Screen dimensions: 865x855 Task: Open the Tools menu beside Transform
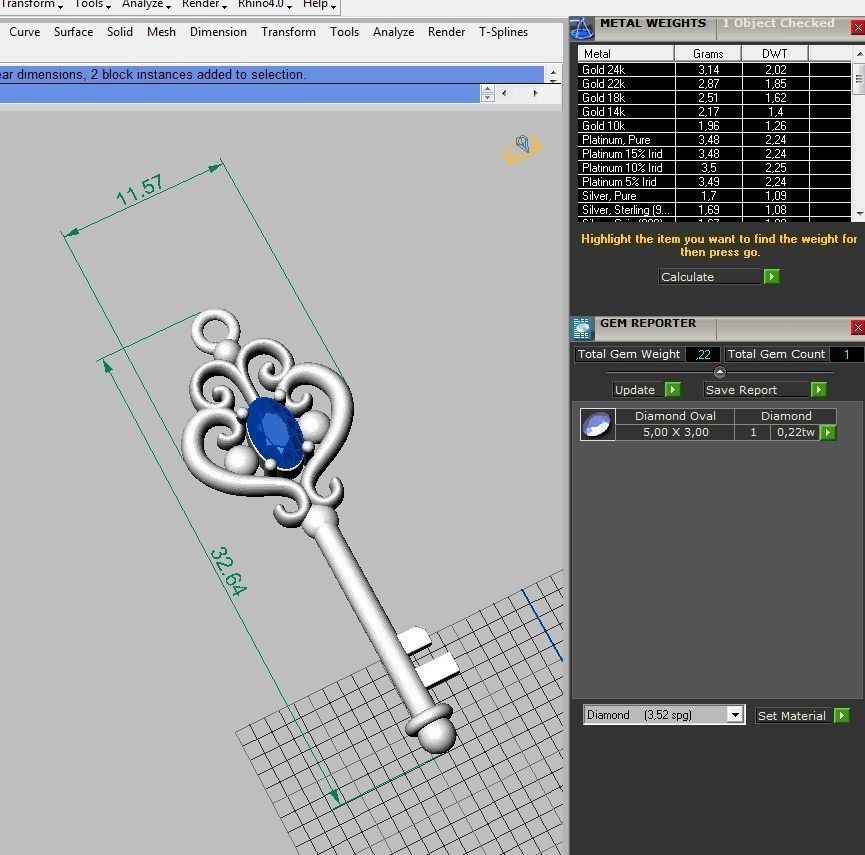coord(344,32)
